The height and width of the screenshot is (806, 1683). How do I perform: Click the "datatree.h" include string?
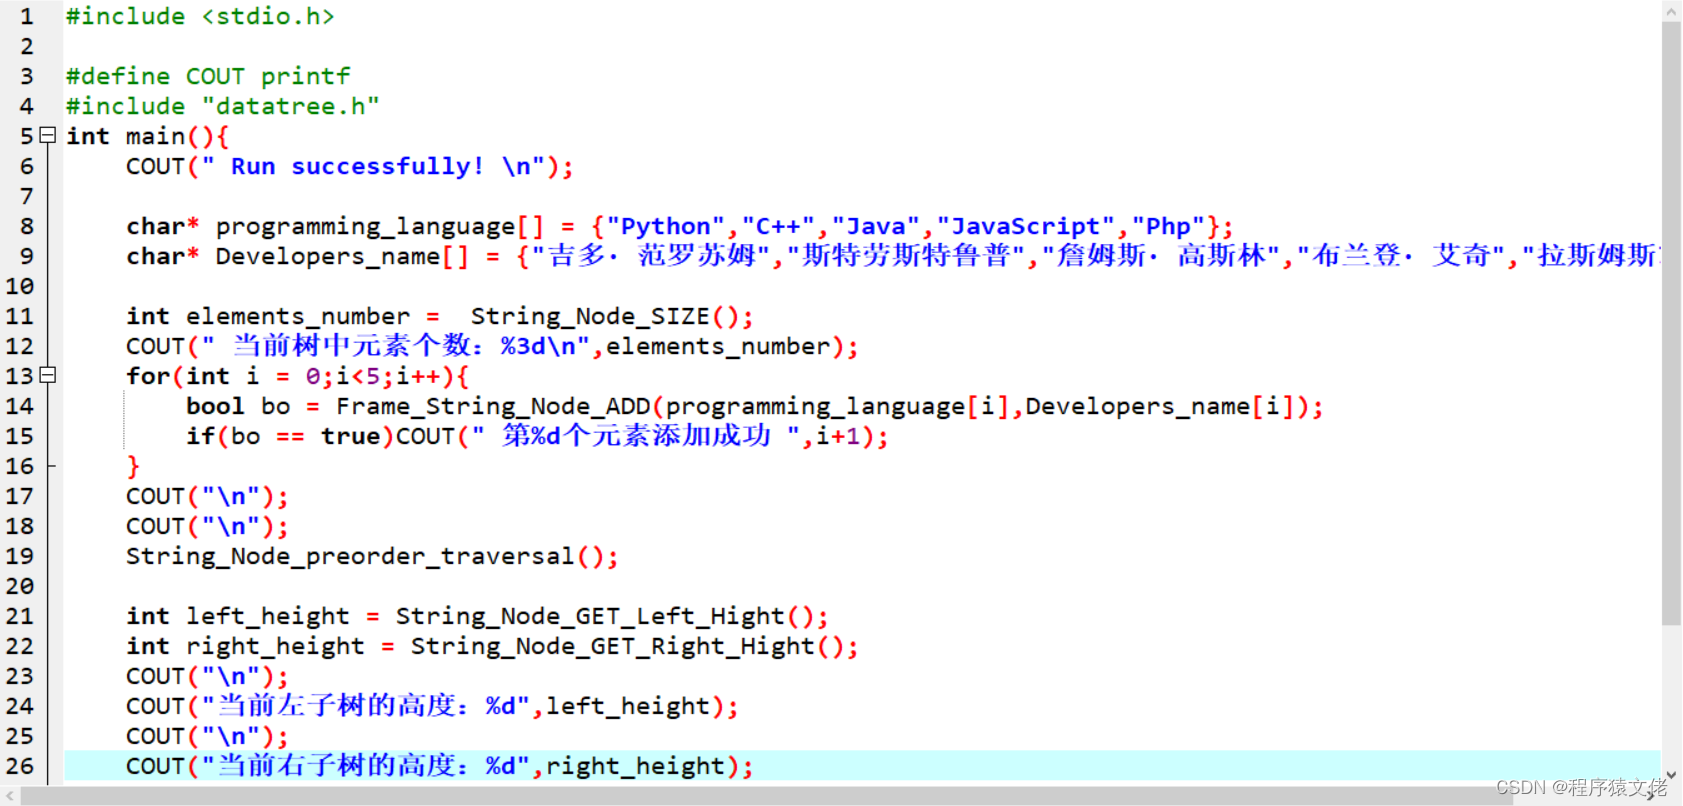point(290,107)
